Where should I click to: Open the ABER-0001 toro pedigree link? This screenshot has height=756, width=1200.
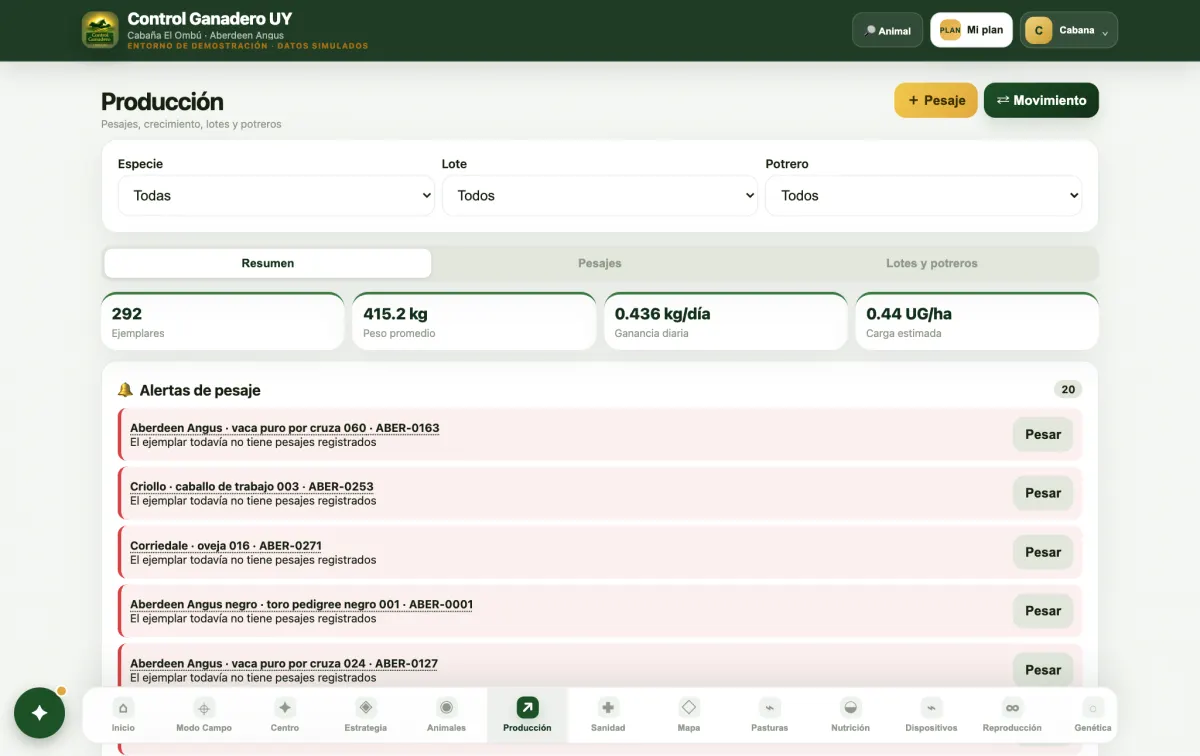302,604
